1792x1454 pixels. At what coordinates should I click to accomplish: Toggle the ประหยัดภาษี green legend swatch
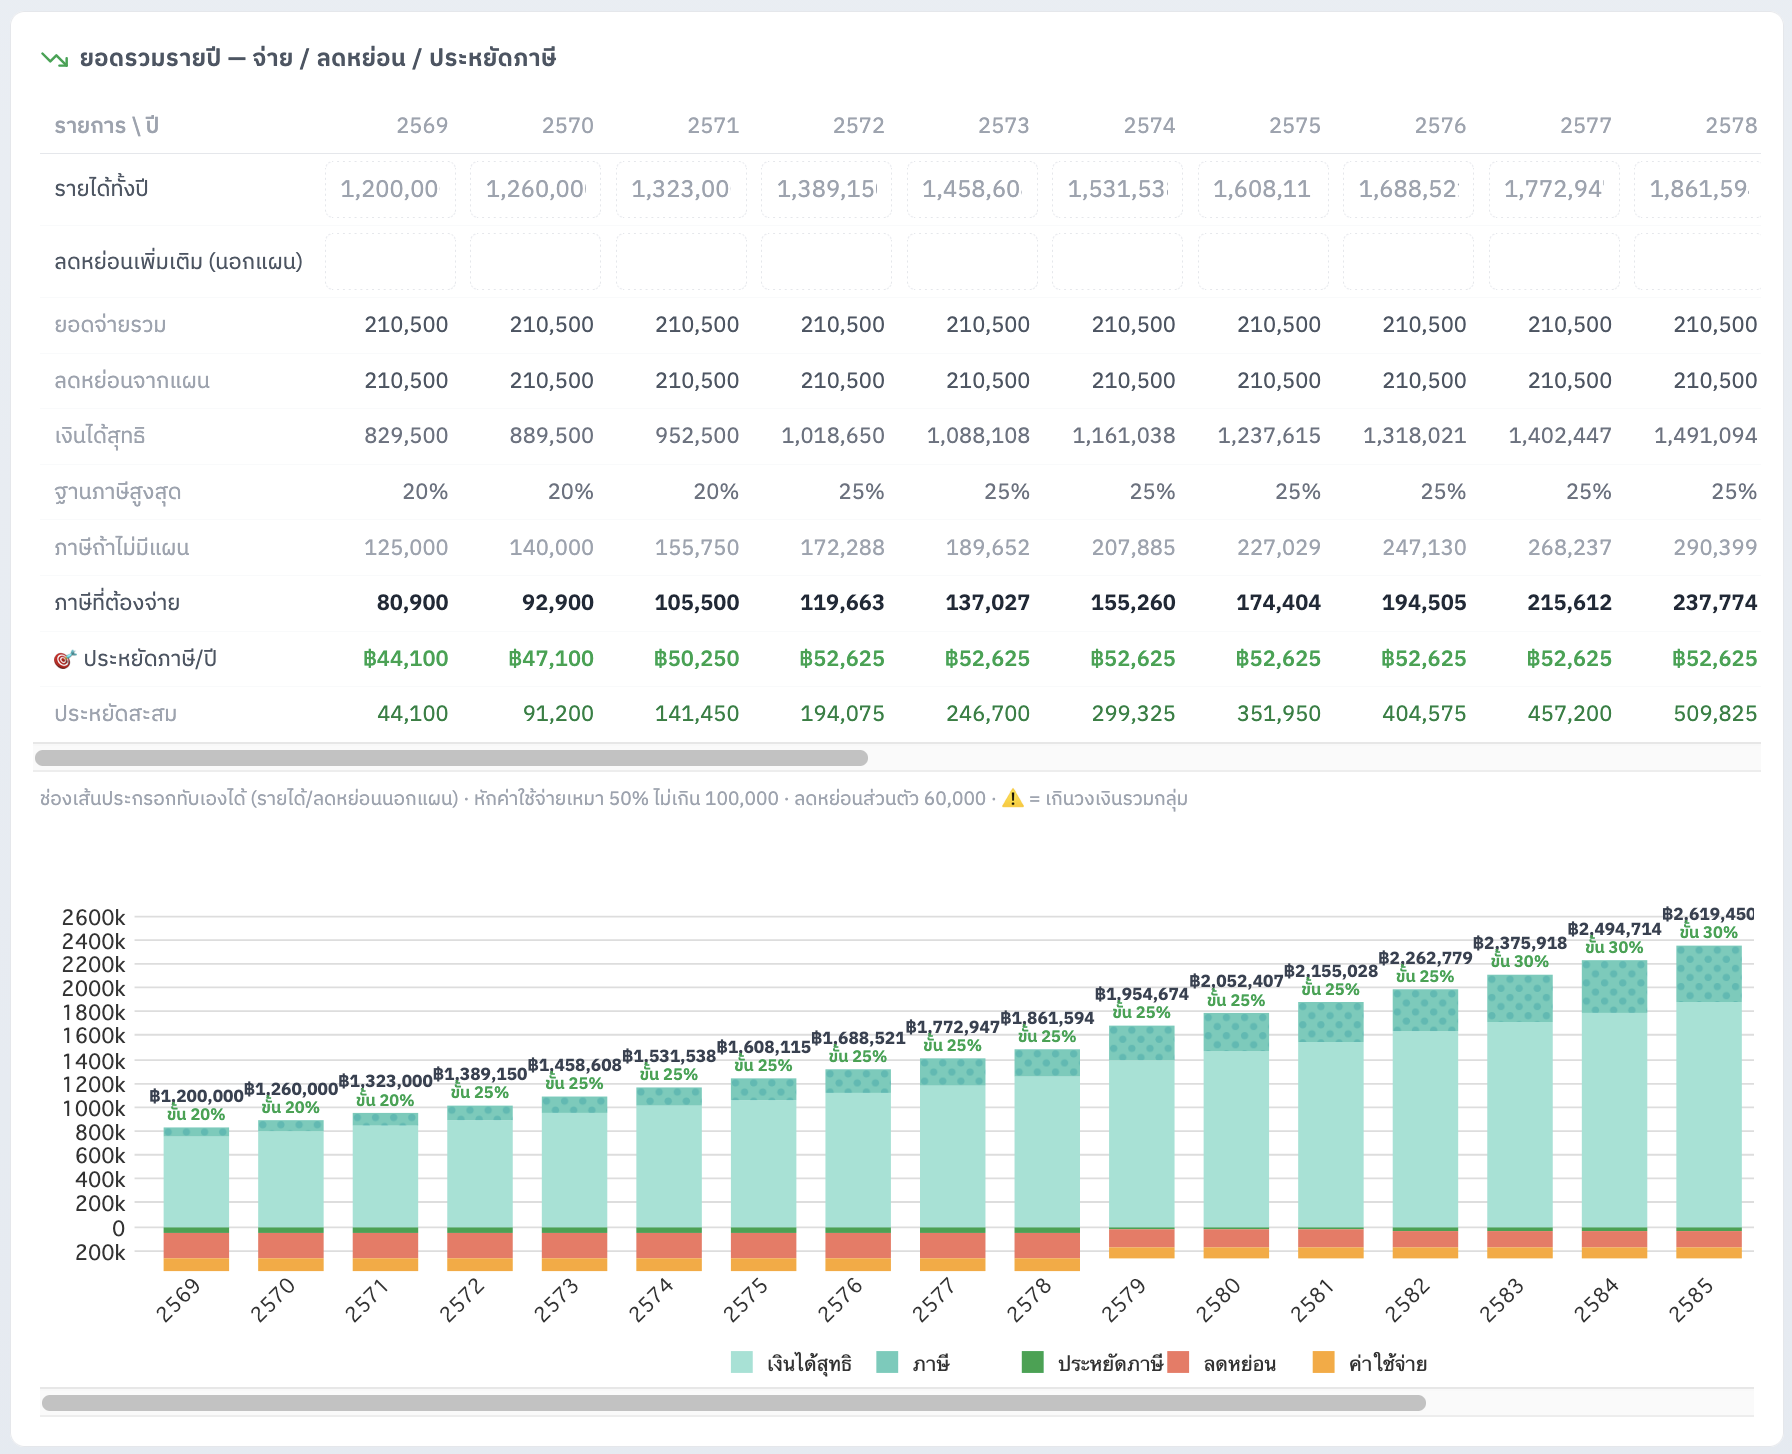[x=1033, y=1362]
